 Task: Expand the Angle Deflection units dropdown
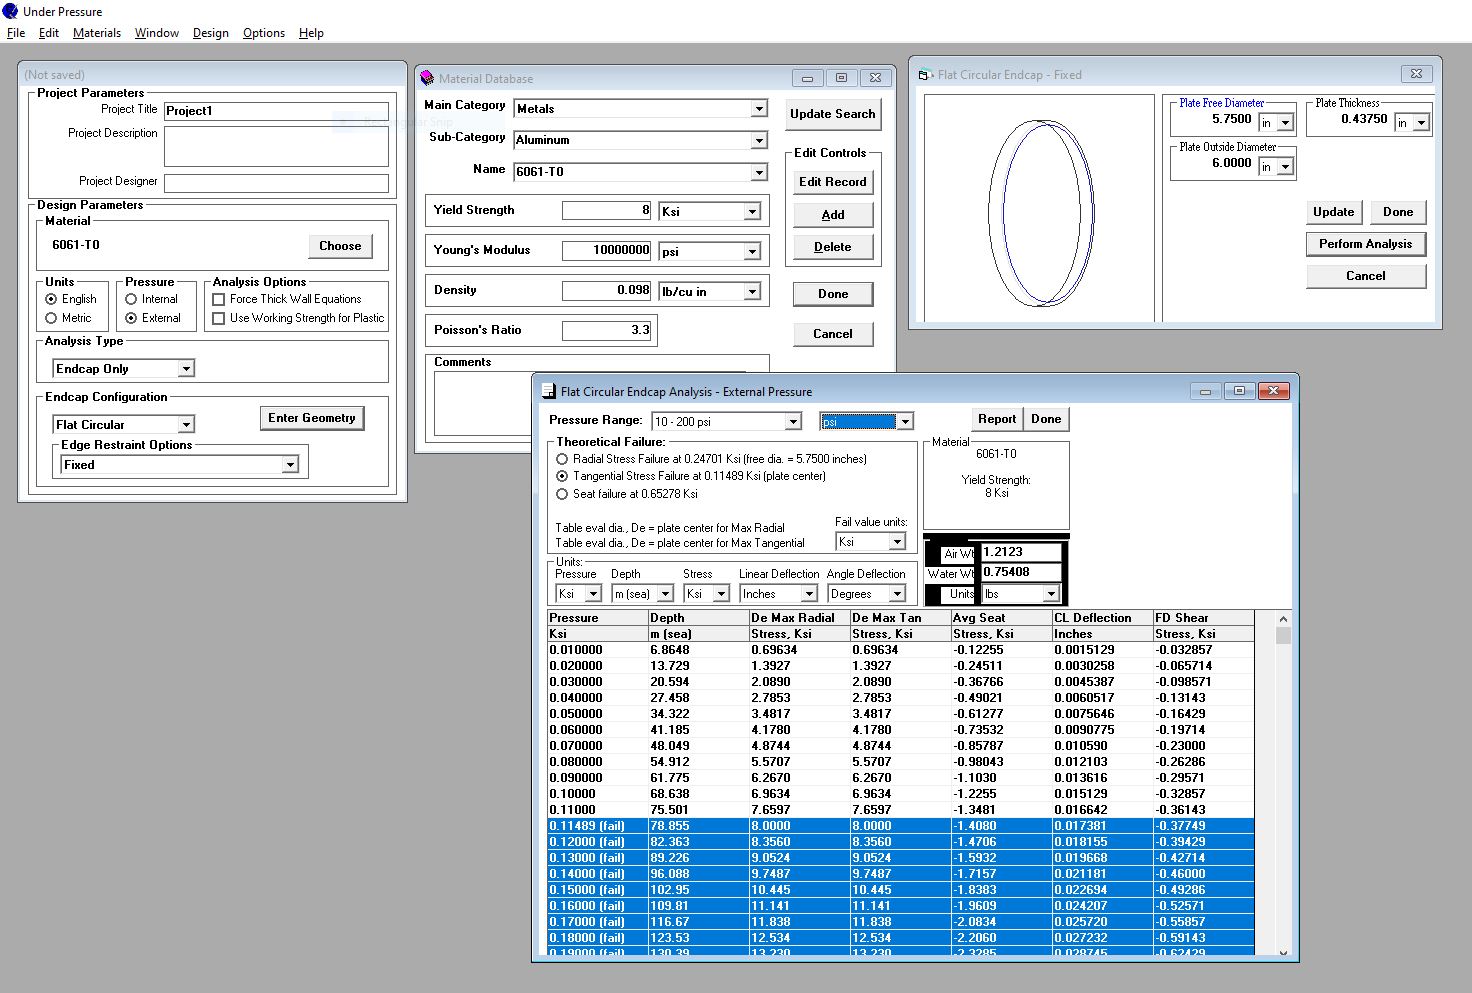897,594
